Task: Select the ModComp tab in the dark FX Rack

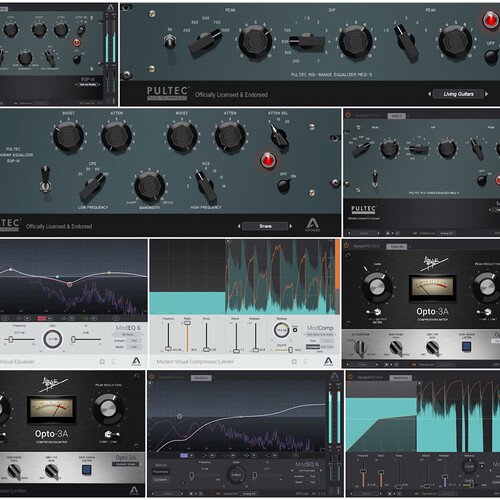Action: [x=401, y=378]
